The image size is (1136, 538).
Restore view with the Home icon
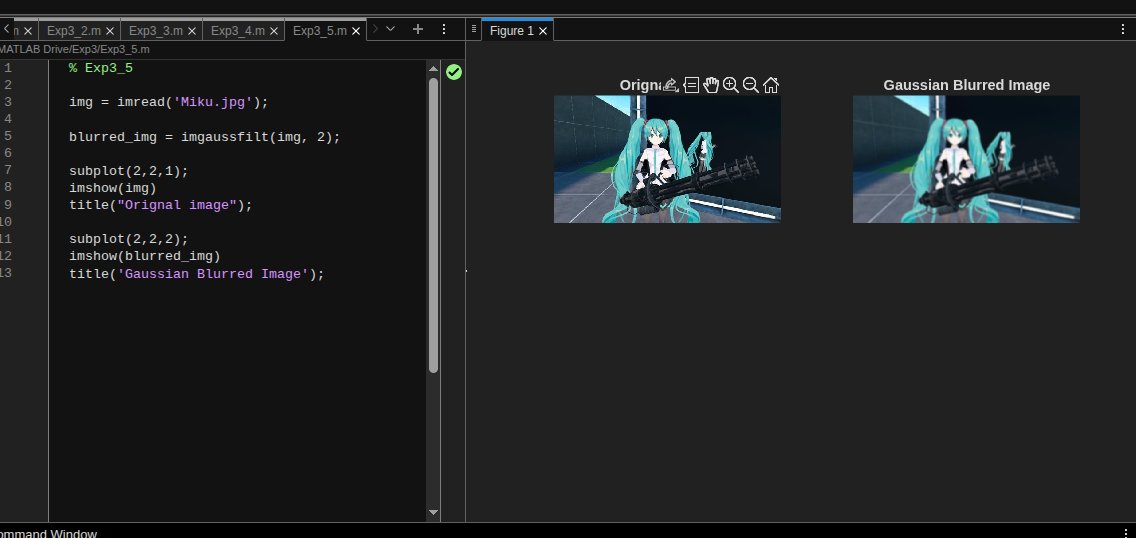pos(771,85)
